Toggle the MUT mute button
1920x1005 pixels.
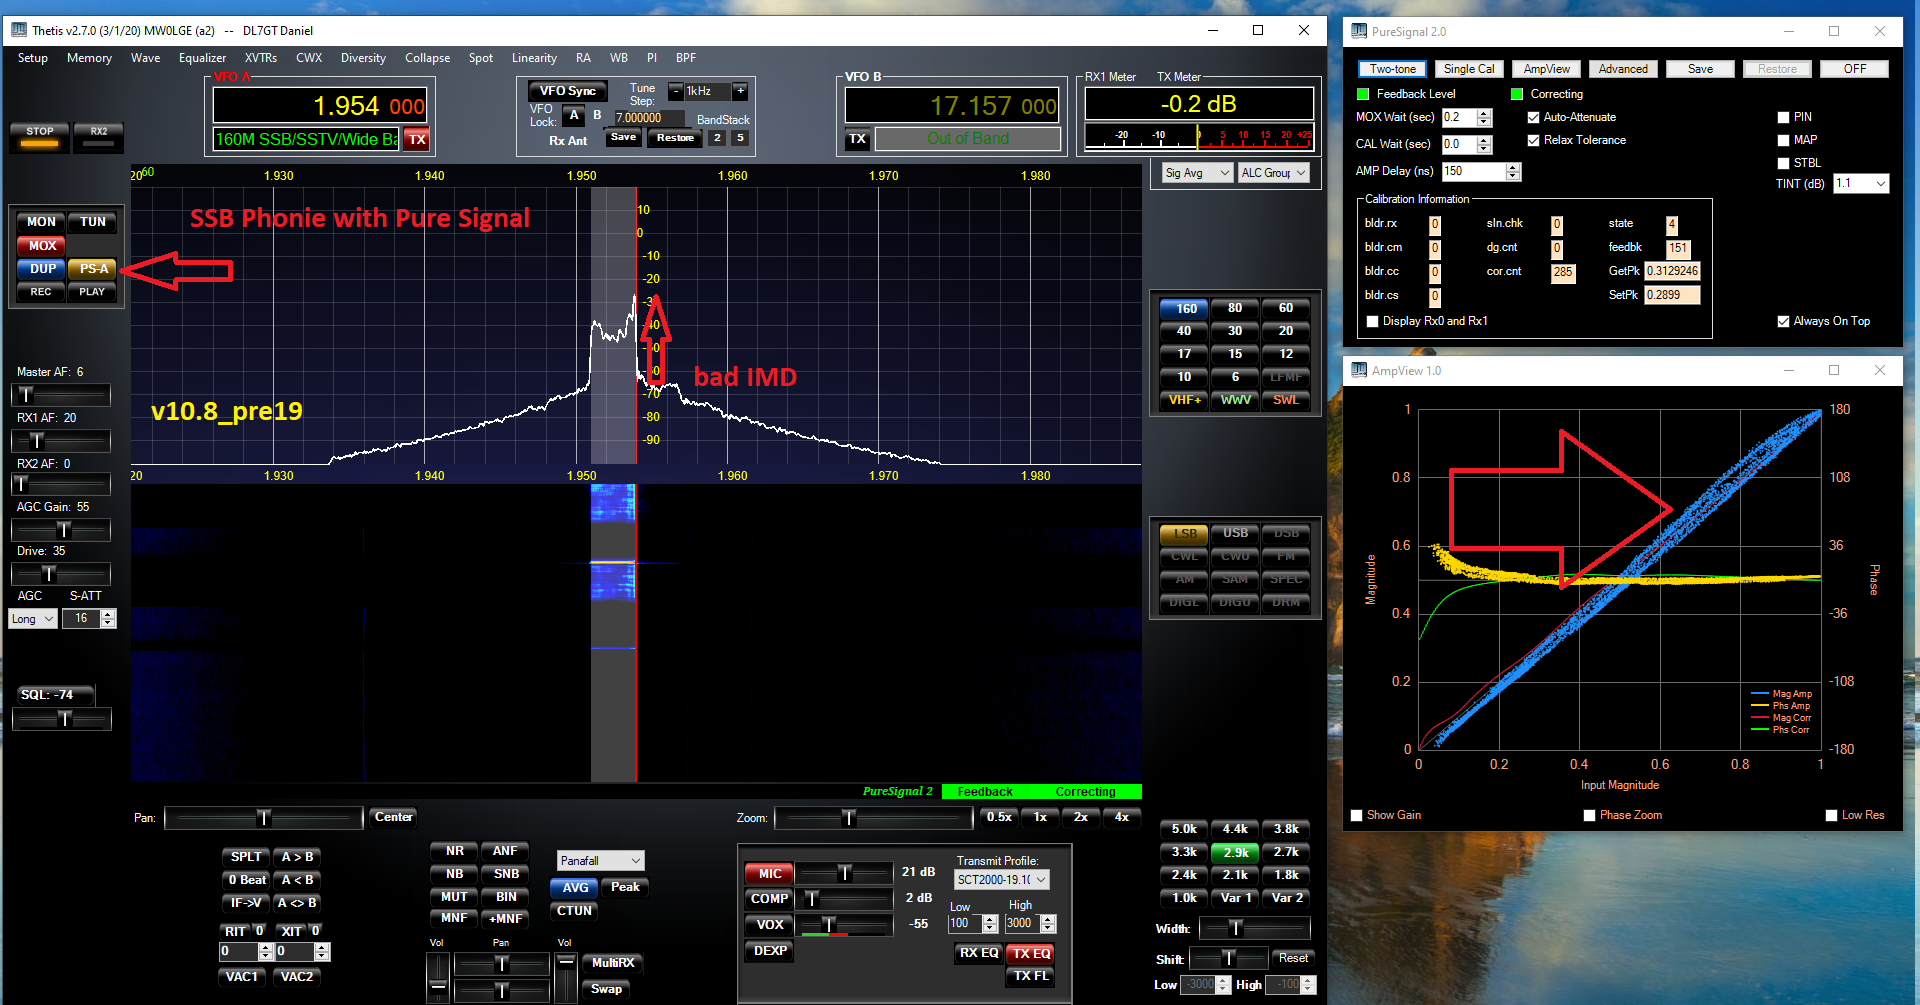point(454,897)
